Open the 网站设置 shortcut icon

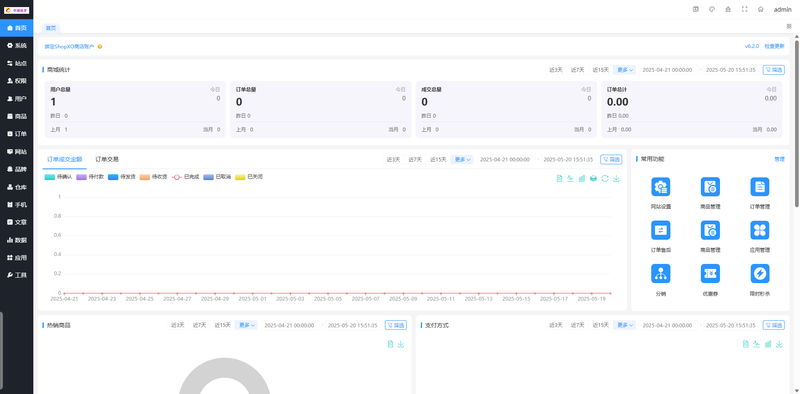tap(661, 187)
